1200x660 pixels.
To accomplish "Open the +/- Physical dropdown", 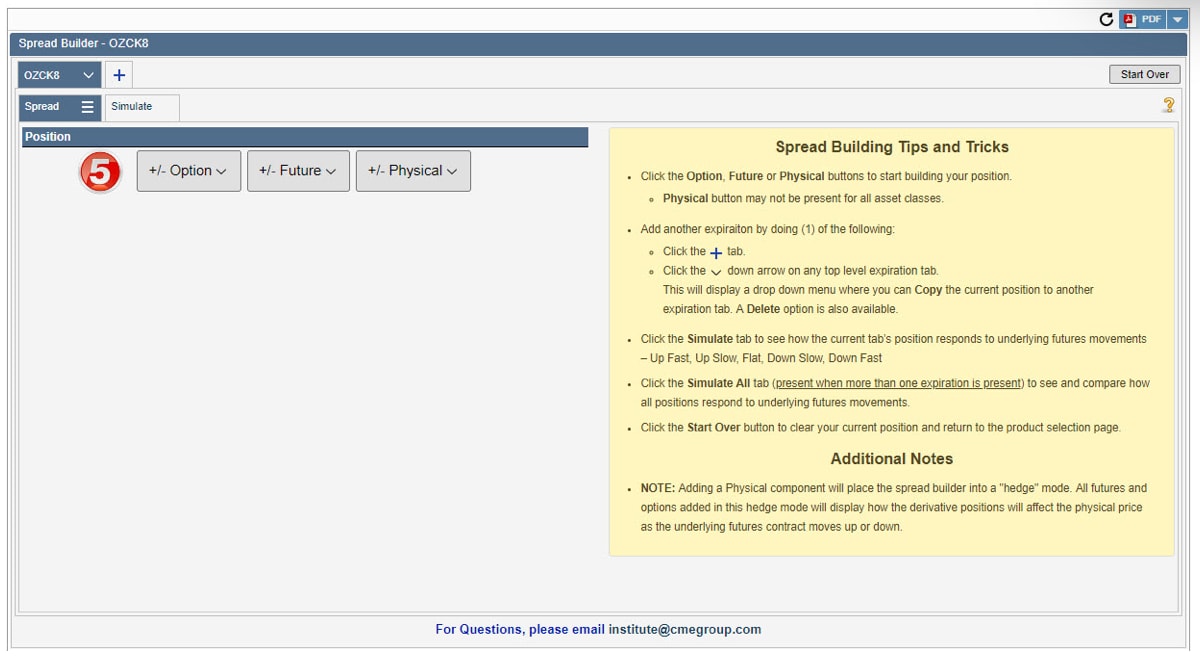I will [413, 171].
